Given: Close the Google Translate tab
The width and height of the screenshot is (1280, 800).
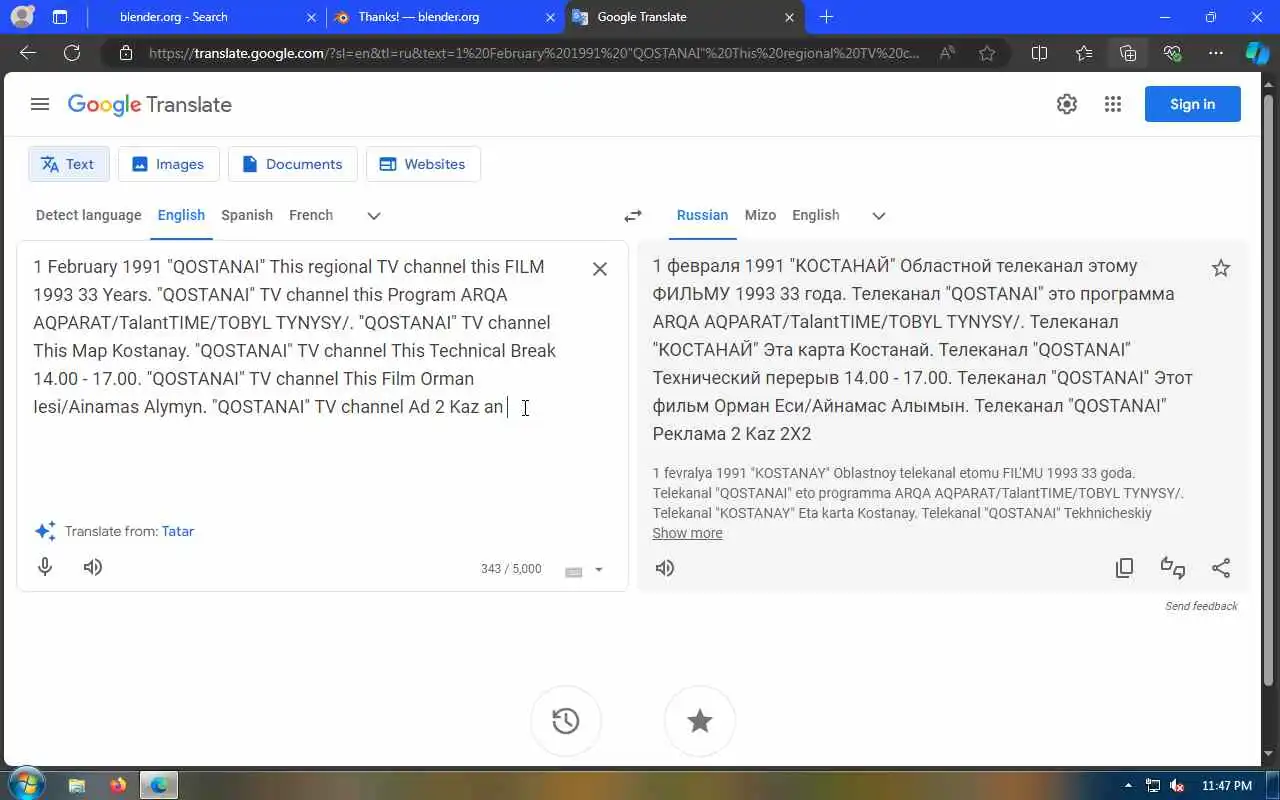Looking at the screenshot, I should tap(790, 17).
